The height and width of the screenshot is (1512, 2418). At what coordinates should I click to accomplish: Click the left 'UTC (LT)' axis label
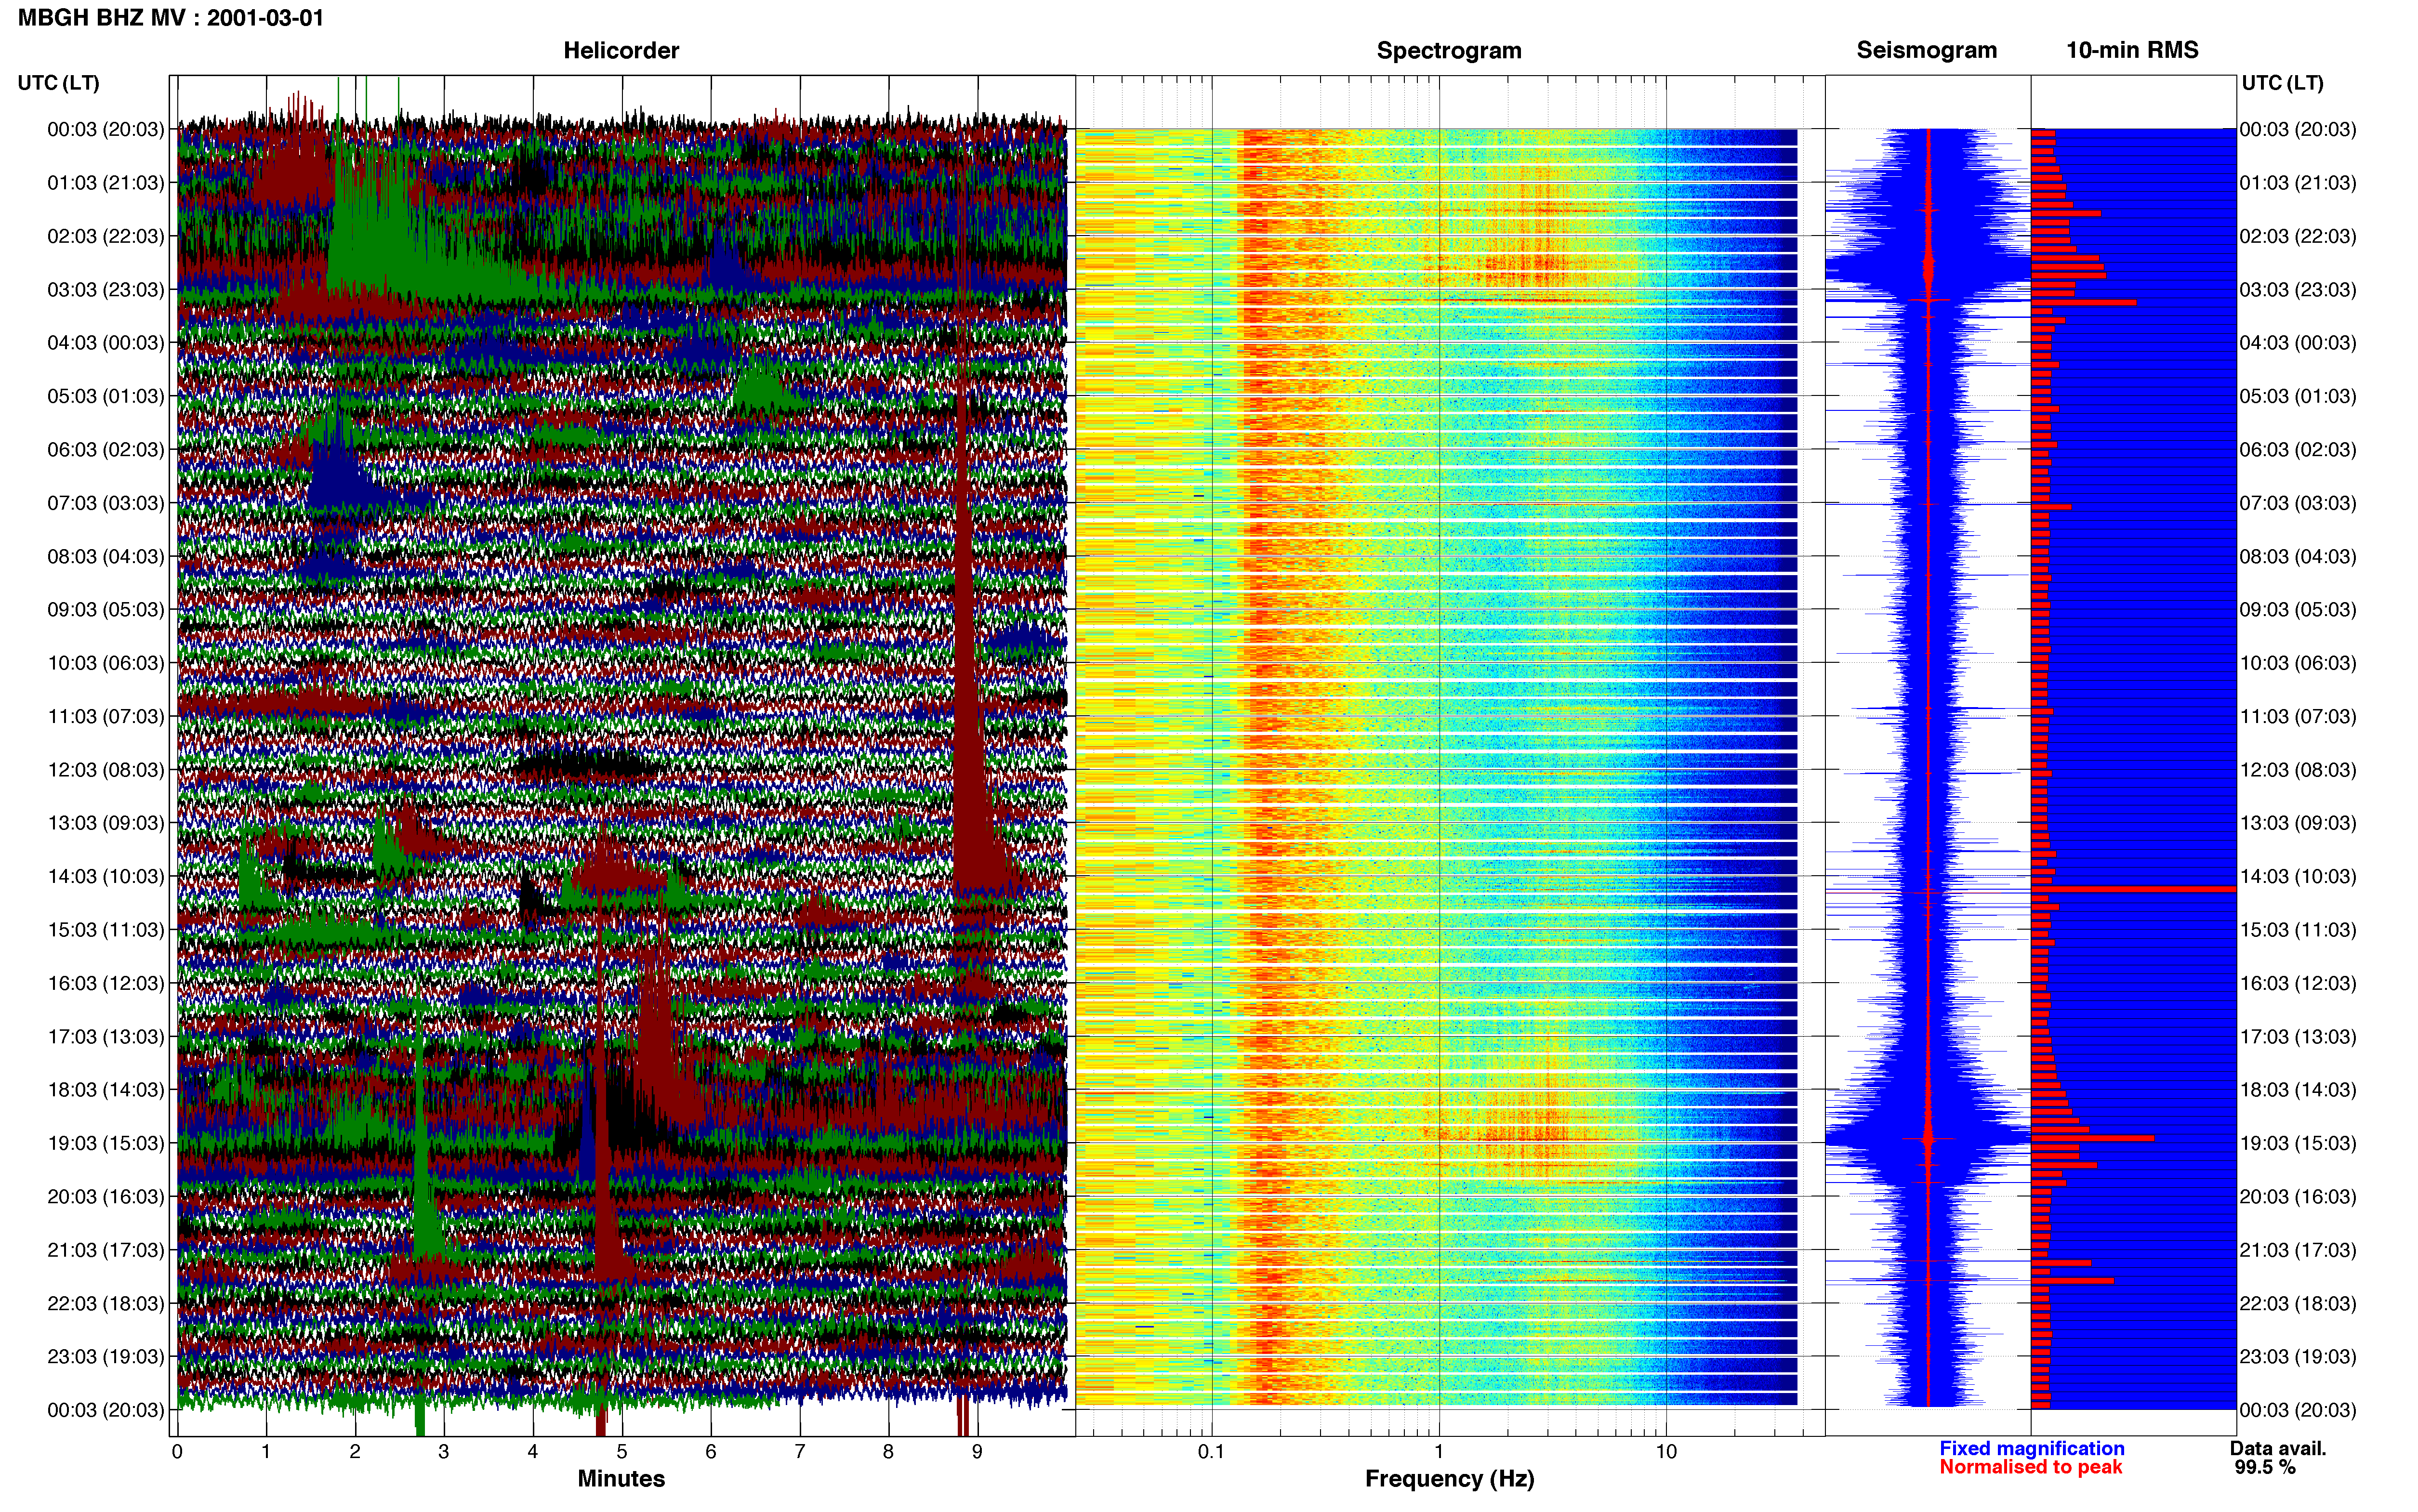tap(58, 83)
